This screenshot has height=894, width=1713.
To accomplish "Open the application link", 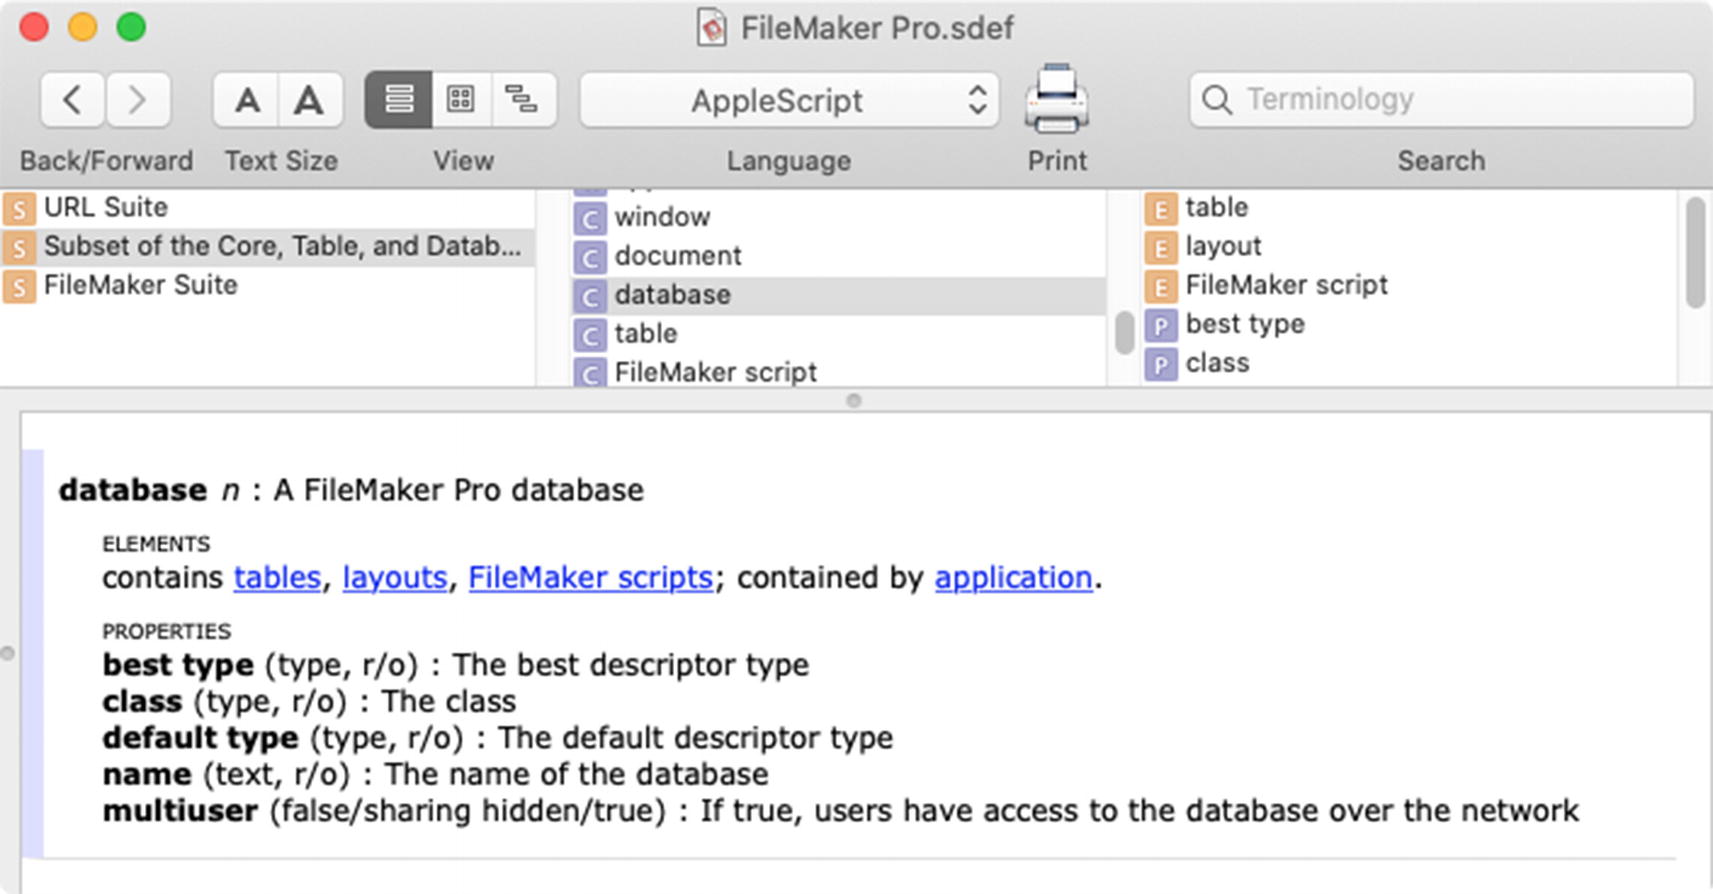I will pos(1013,578).
